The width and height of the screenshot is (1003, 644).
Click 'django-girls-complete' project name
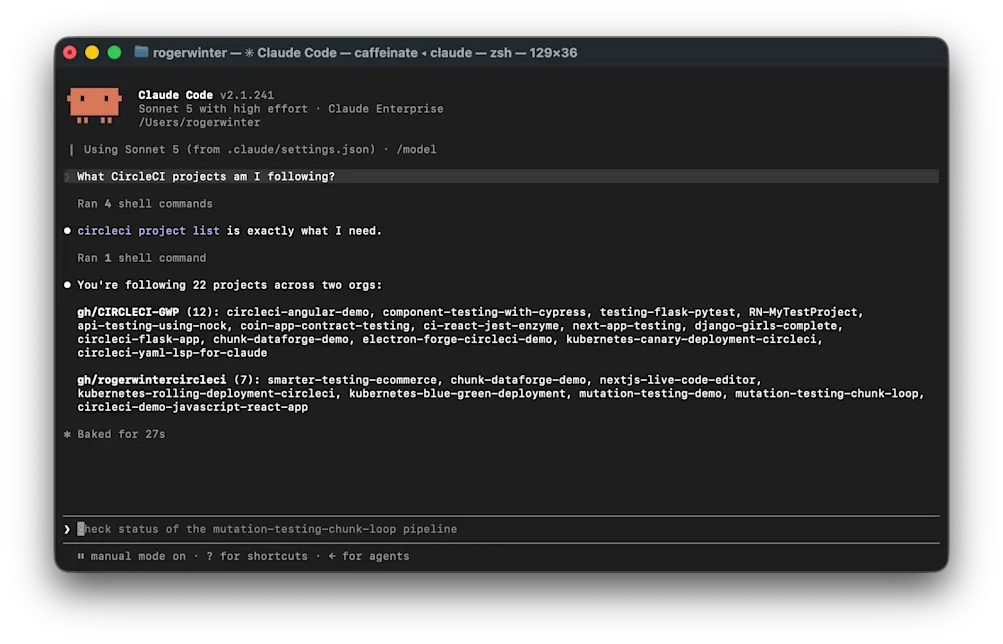click(x=766, y=326)
